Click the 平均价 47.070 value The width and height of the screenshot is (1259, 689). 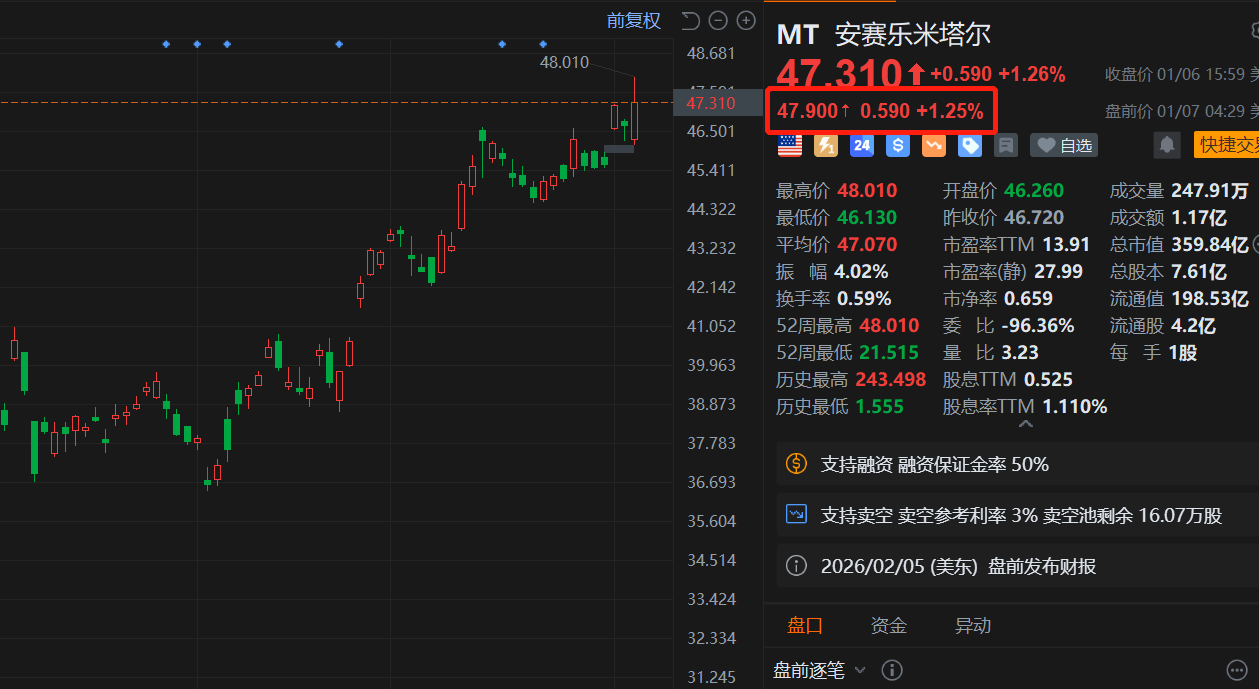point(867,244)
